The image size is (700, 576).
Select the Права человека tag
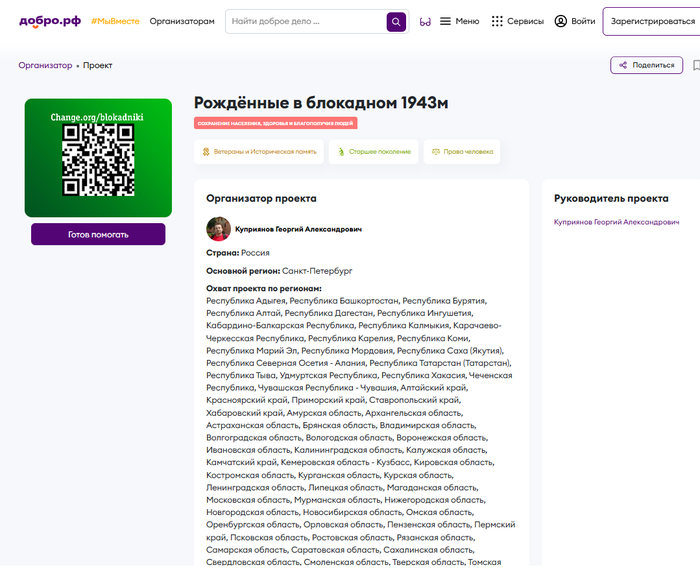(x=462, y=152)
